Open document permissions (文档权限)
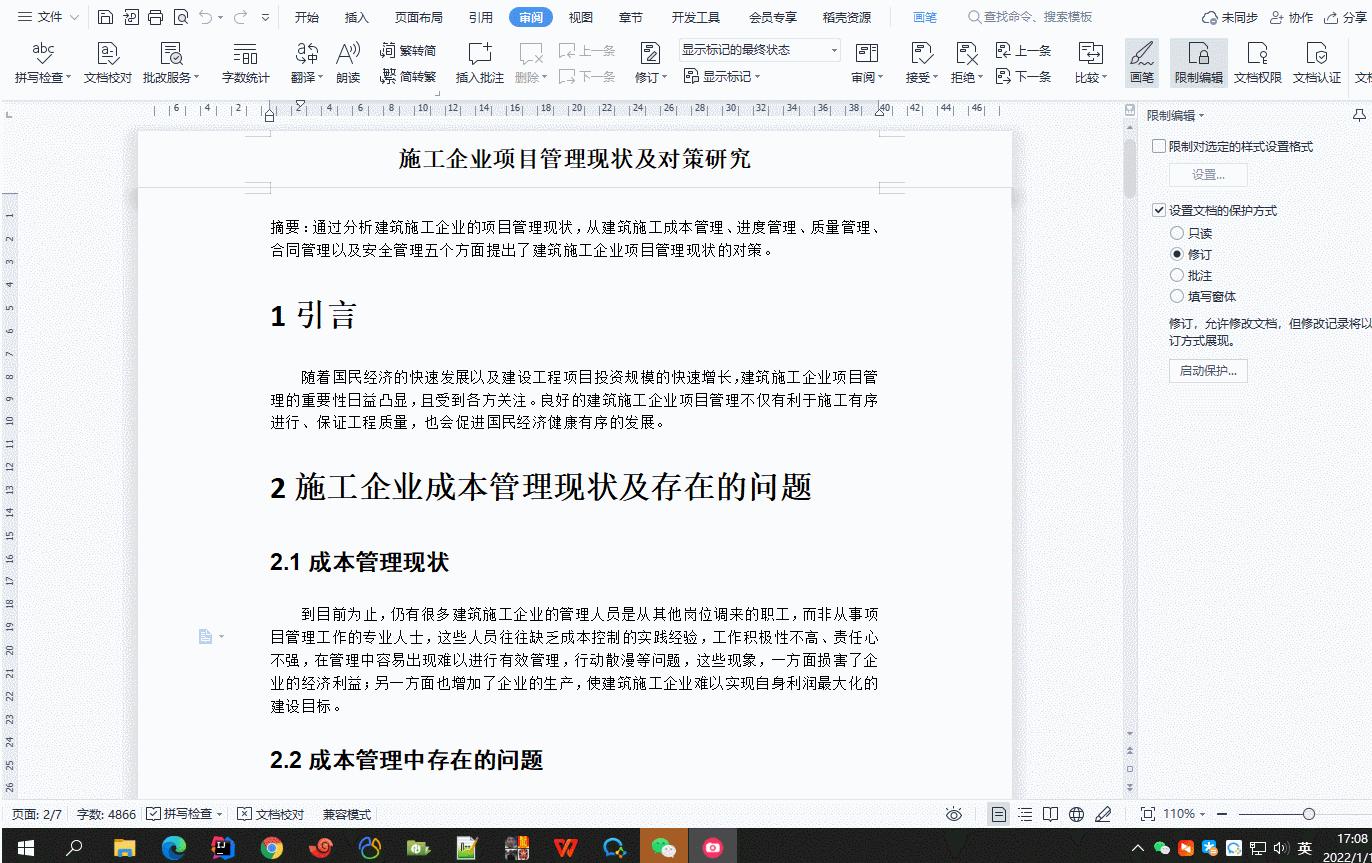The height and width of the screenshot is (863, 1372). pyautogui.click(x=1258, y=60)
